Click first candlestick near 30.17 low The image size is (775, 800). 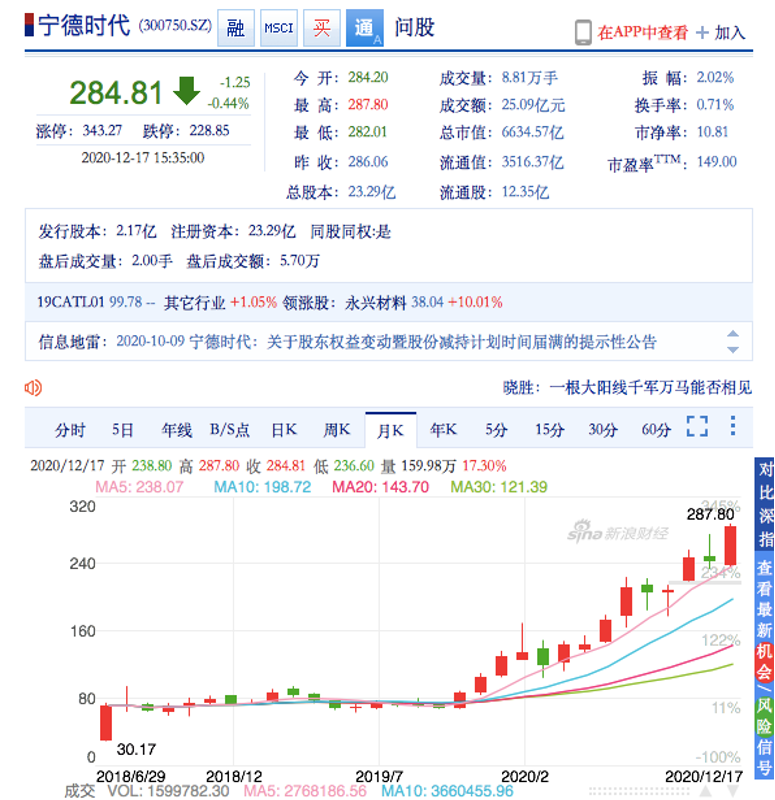pos(106,722)
